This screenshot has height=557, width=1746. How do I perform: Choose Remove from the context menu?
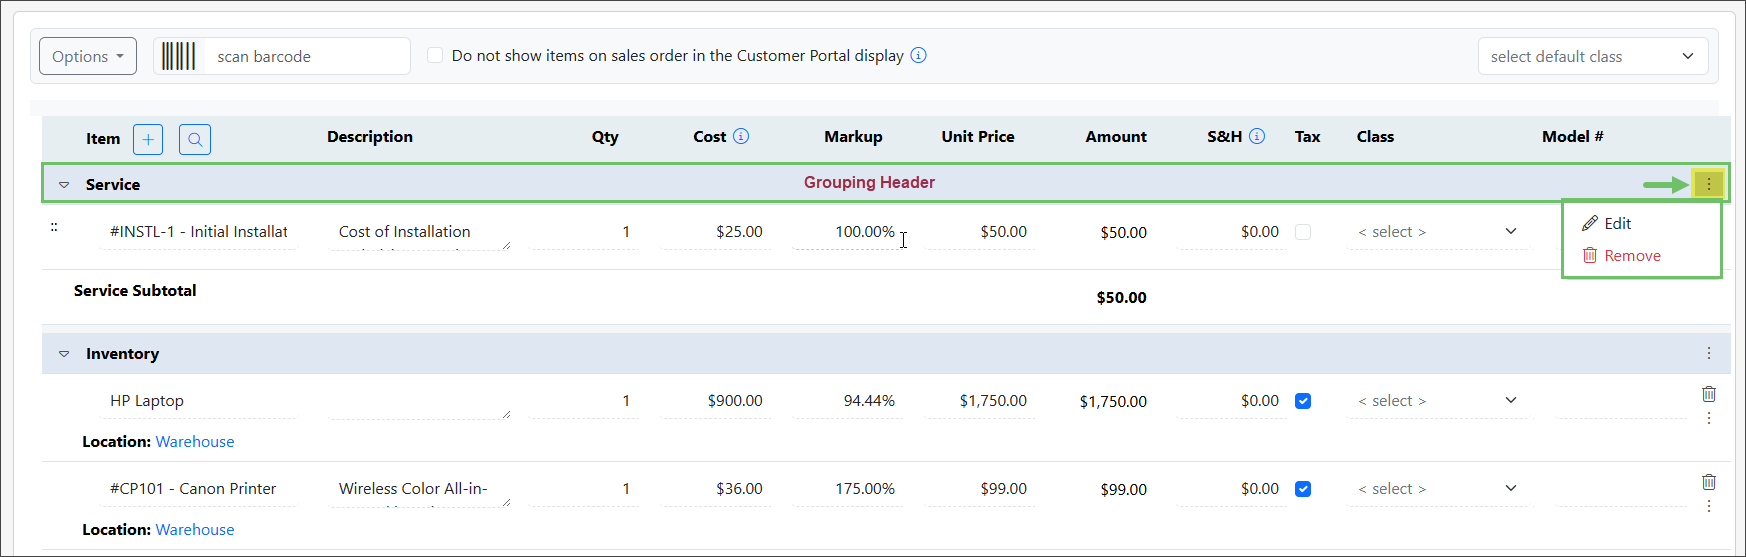pos(1622,255)
